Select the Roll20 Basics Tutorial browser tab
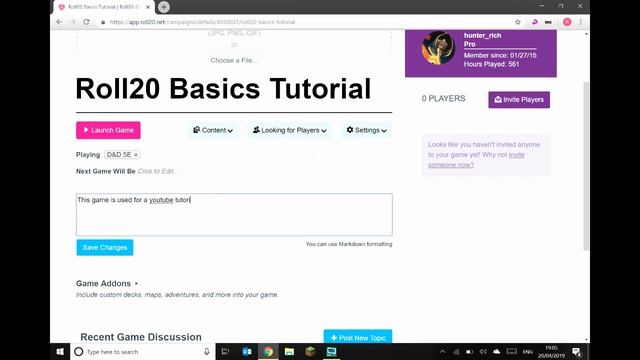Screen dimensions: 640x360 point(104,7)
